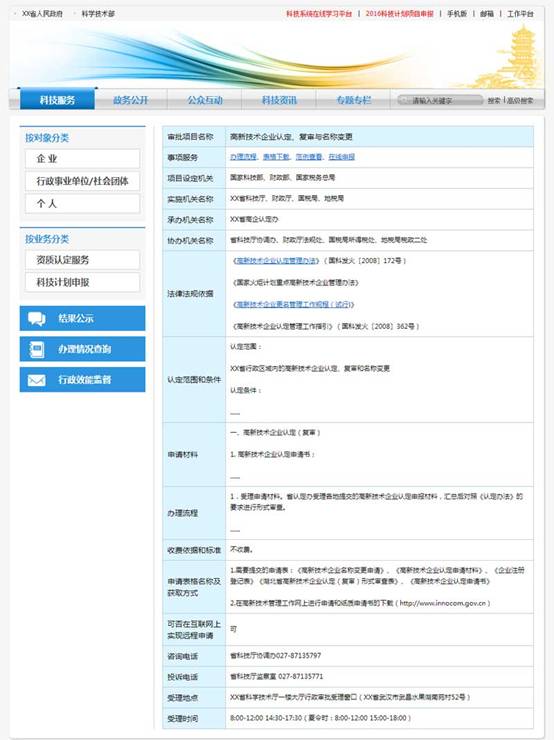Select 企业 under 按对象分类

click(x=83, y=159)
